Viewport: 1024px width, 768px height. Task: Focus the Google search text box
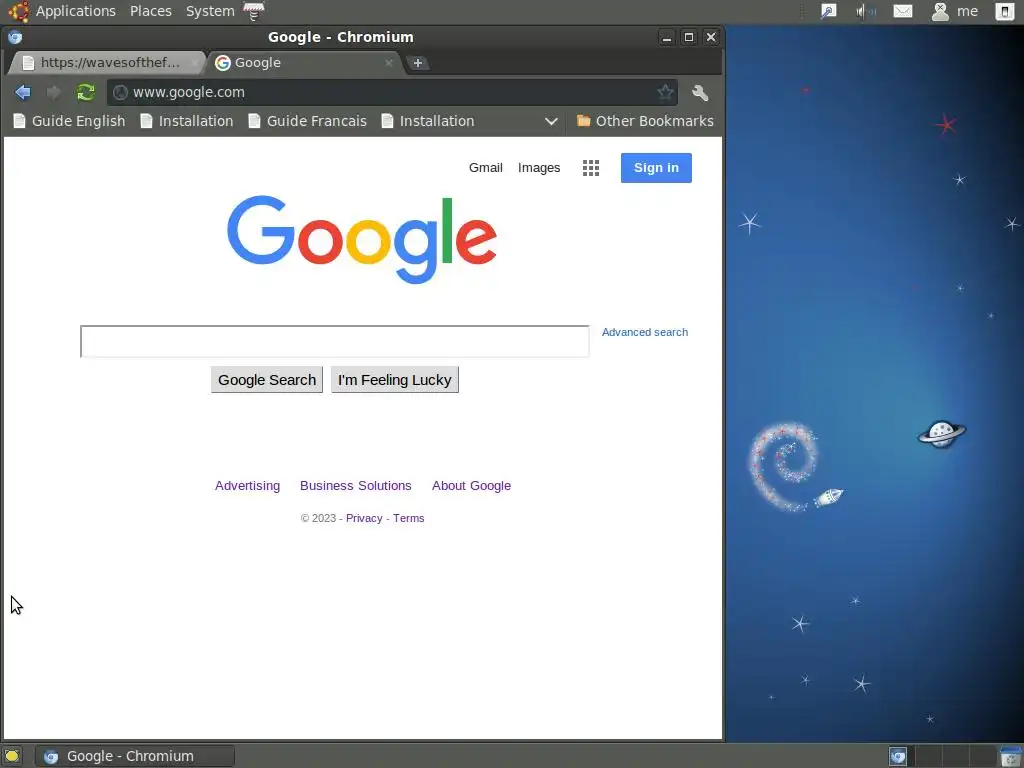click(x=334, y=342)
